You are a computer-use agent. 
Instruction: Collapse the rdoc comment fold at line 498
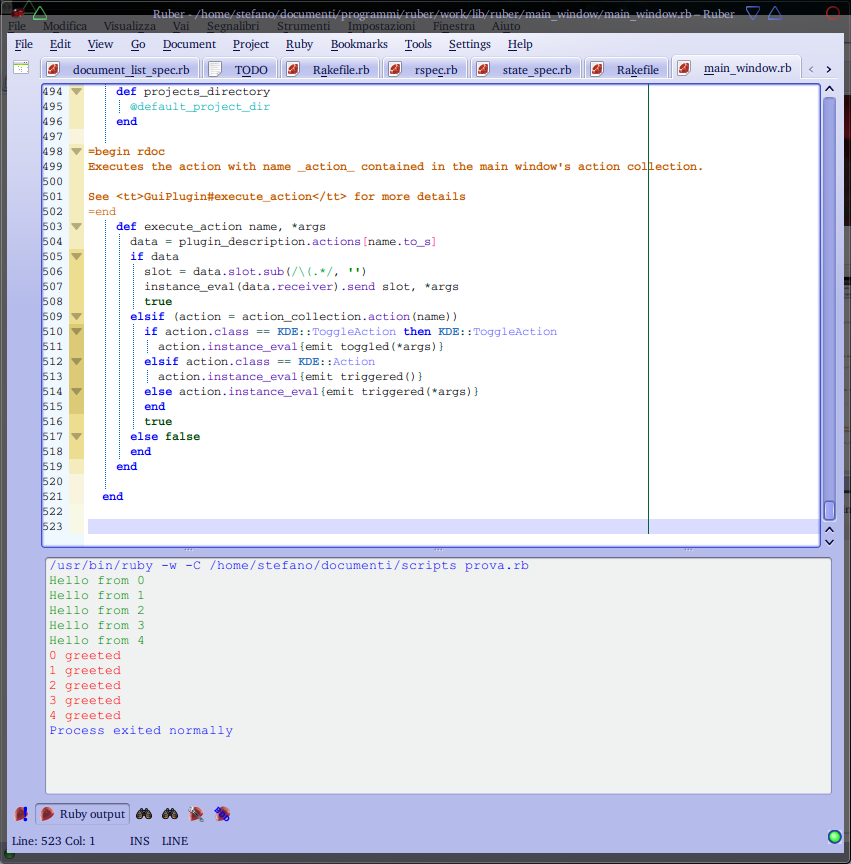(77, 152)
